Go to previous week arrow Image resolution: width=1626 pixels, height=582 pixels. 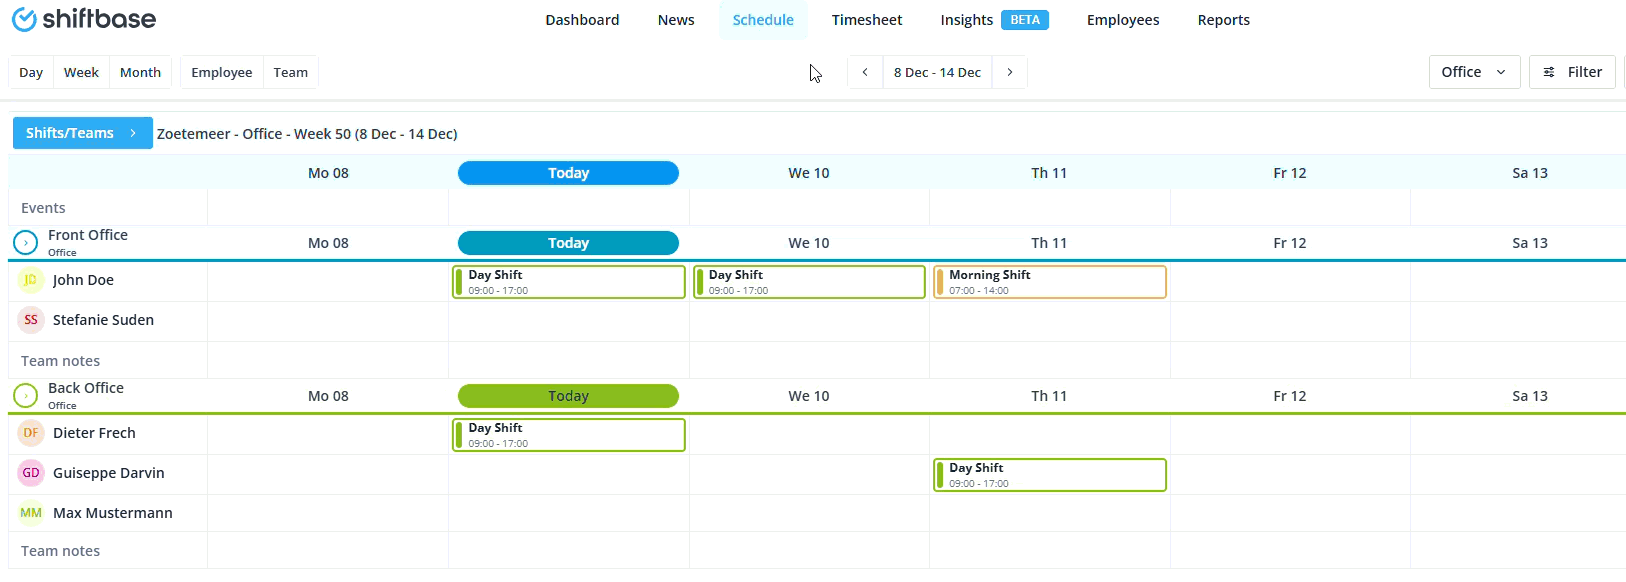point(865,72)
